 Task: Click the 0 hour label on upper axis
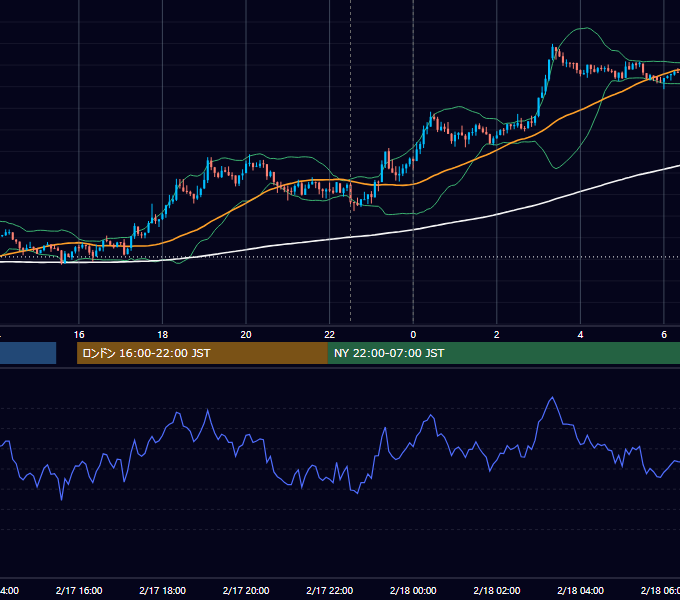point(413,335)
